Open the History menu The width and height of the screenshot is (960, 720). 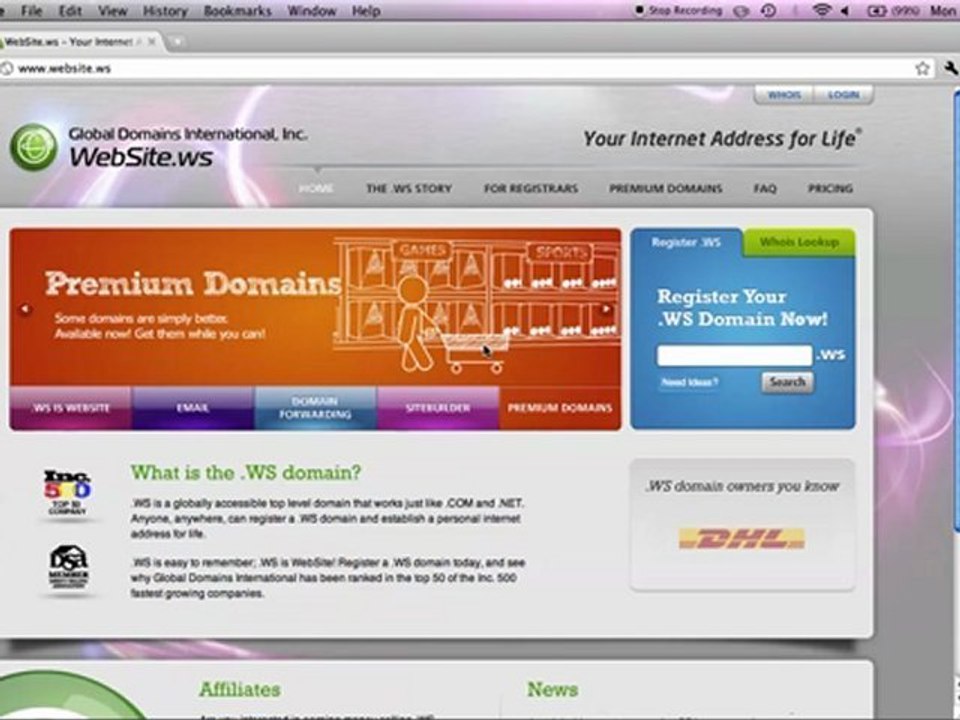pyautogui.click(x=165, y=10)
